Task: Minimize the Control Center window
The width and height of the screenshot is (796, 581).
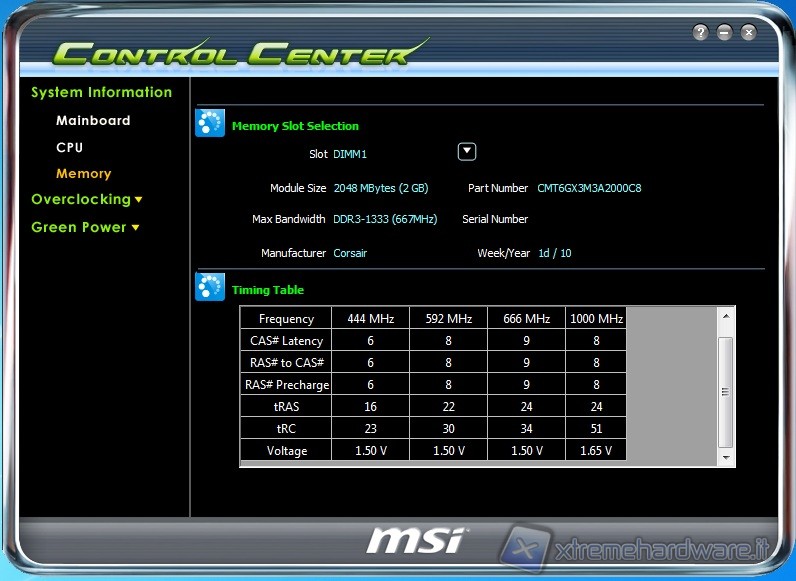Action: pyautogui.click(x=725, y=32)
